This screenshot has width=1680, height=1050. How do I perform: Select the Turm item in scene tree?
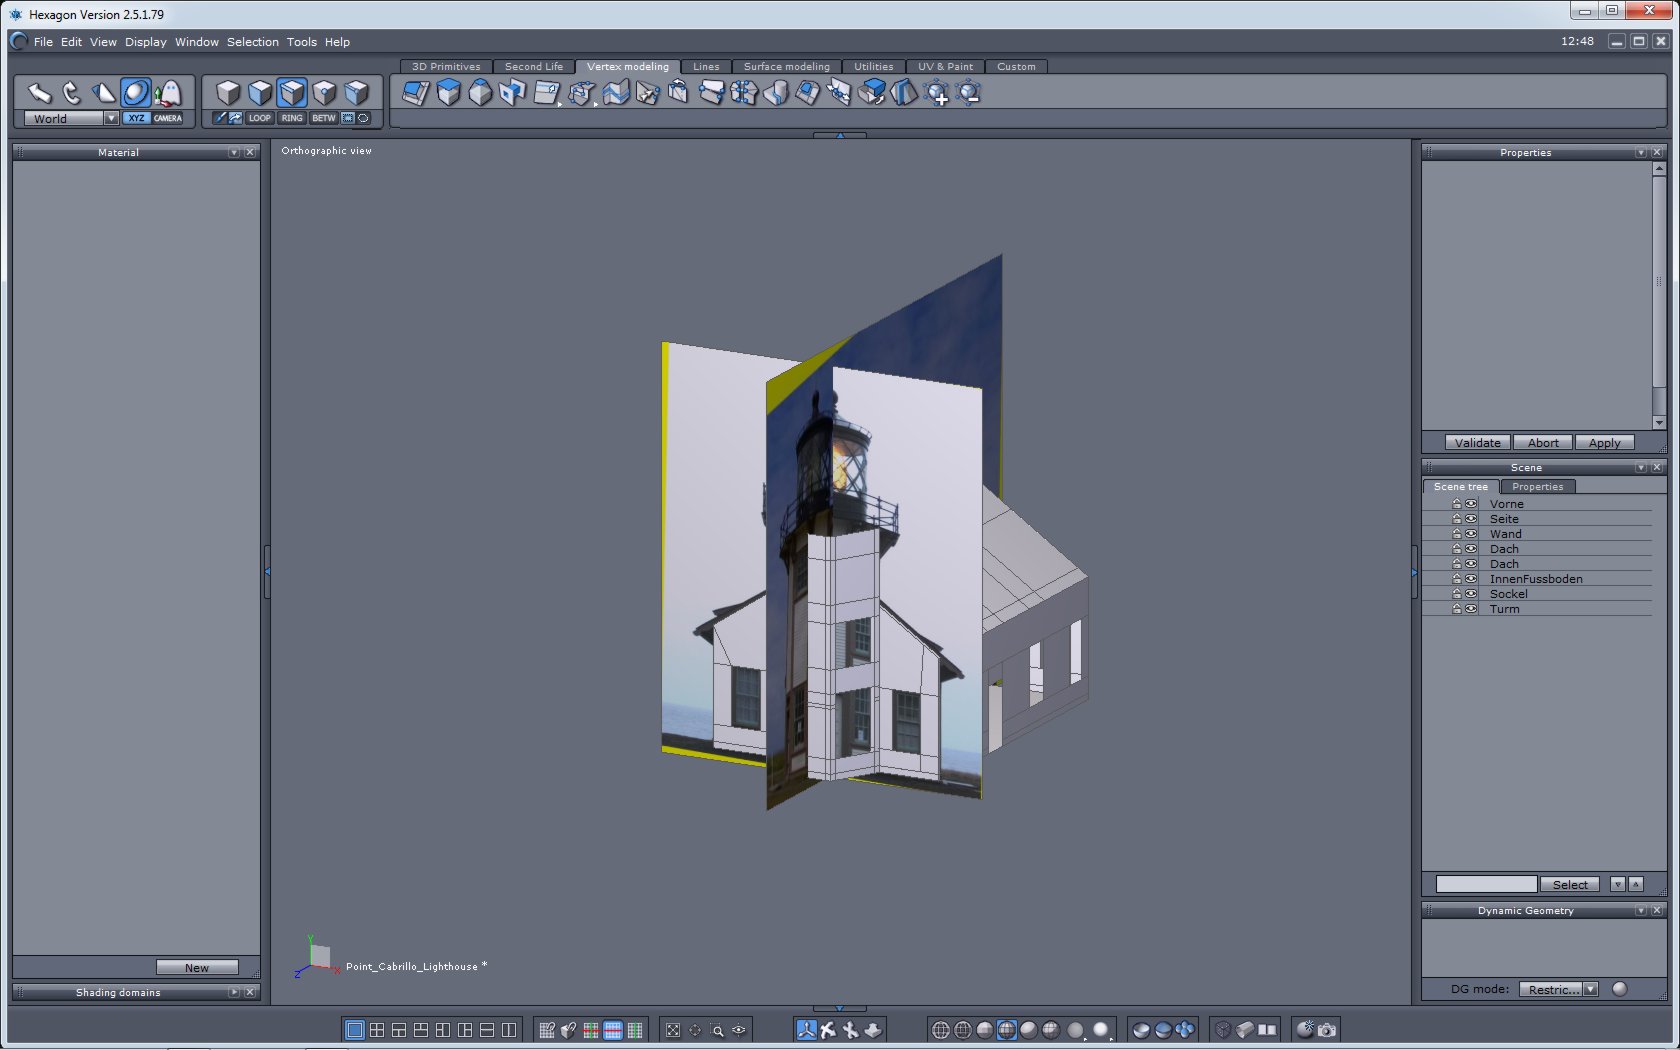coord(1505,609)
